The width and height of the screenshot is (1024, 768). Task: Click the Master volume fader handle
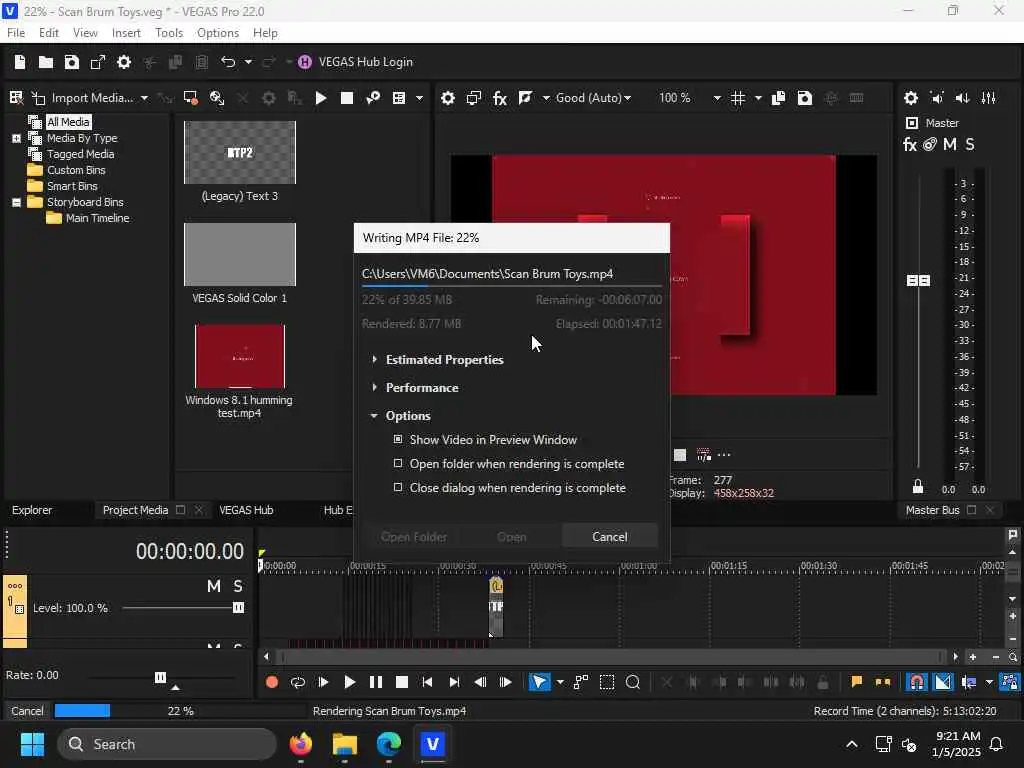[x=918, y=280]
